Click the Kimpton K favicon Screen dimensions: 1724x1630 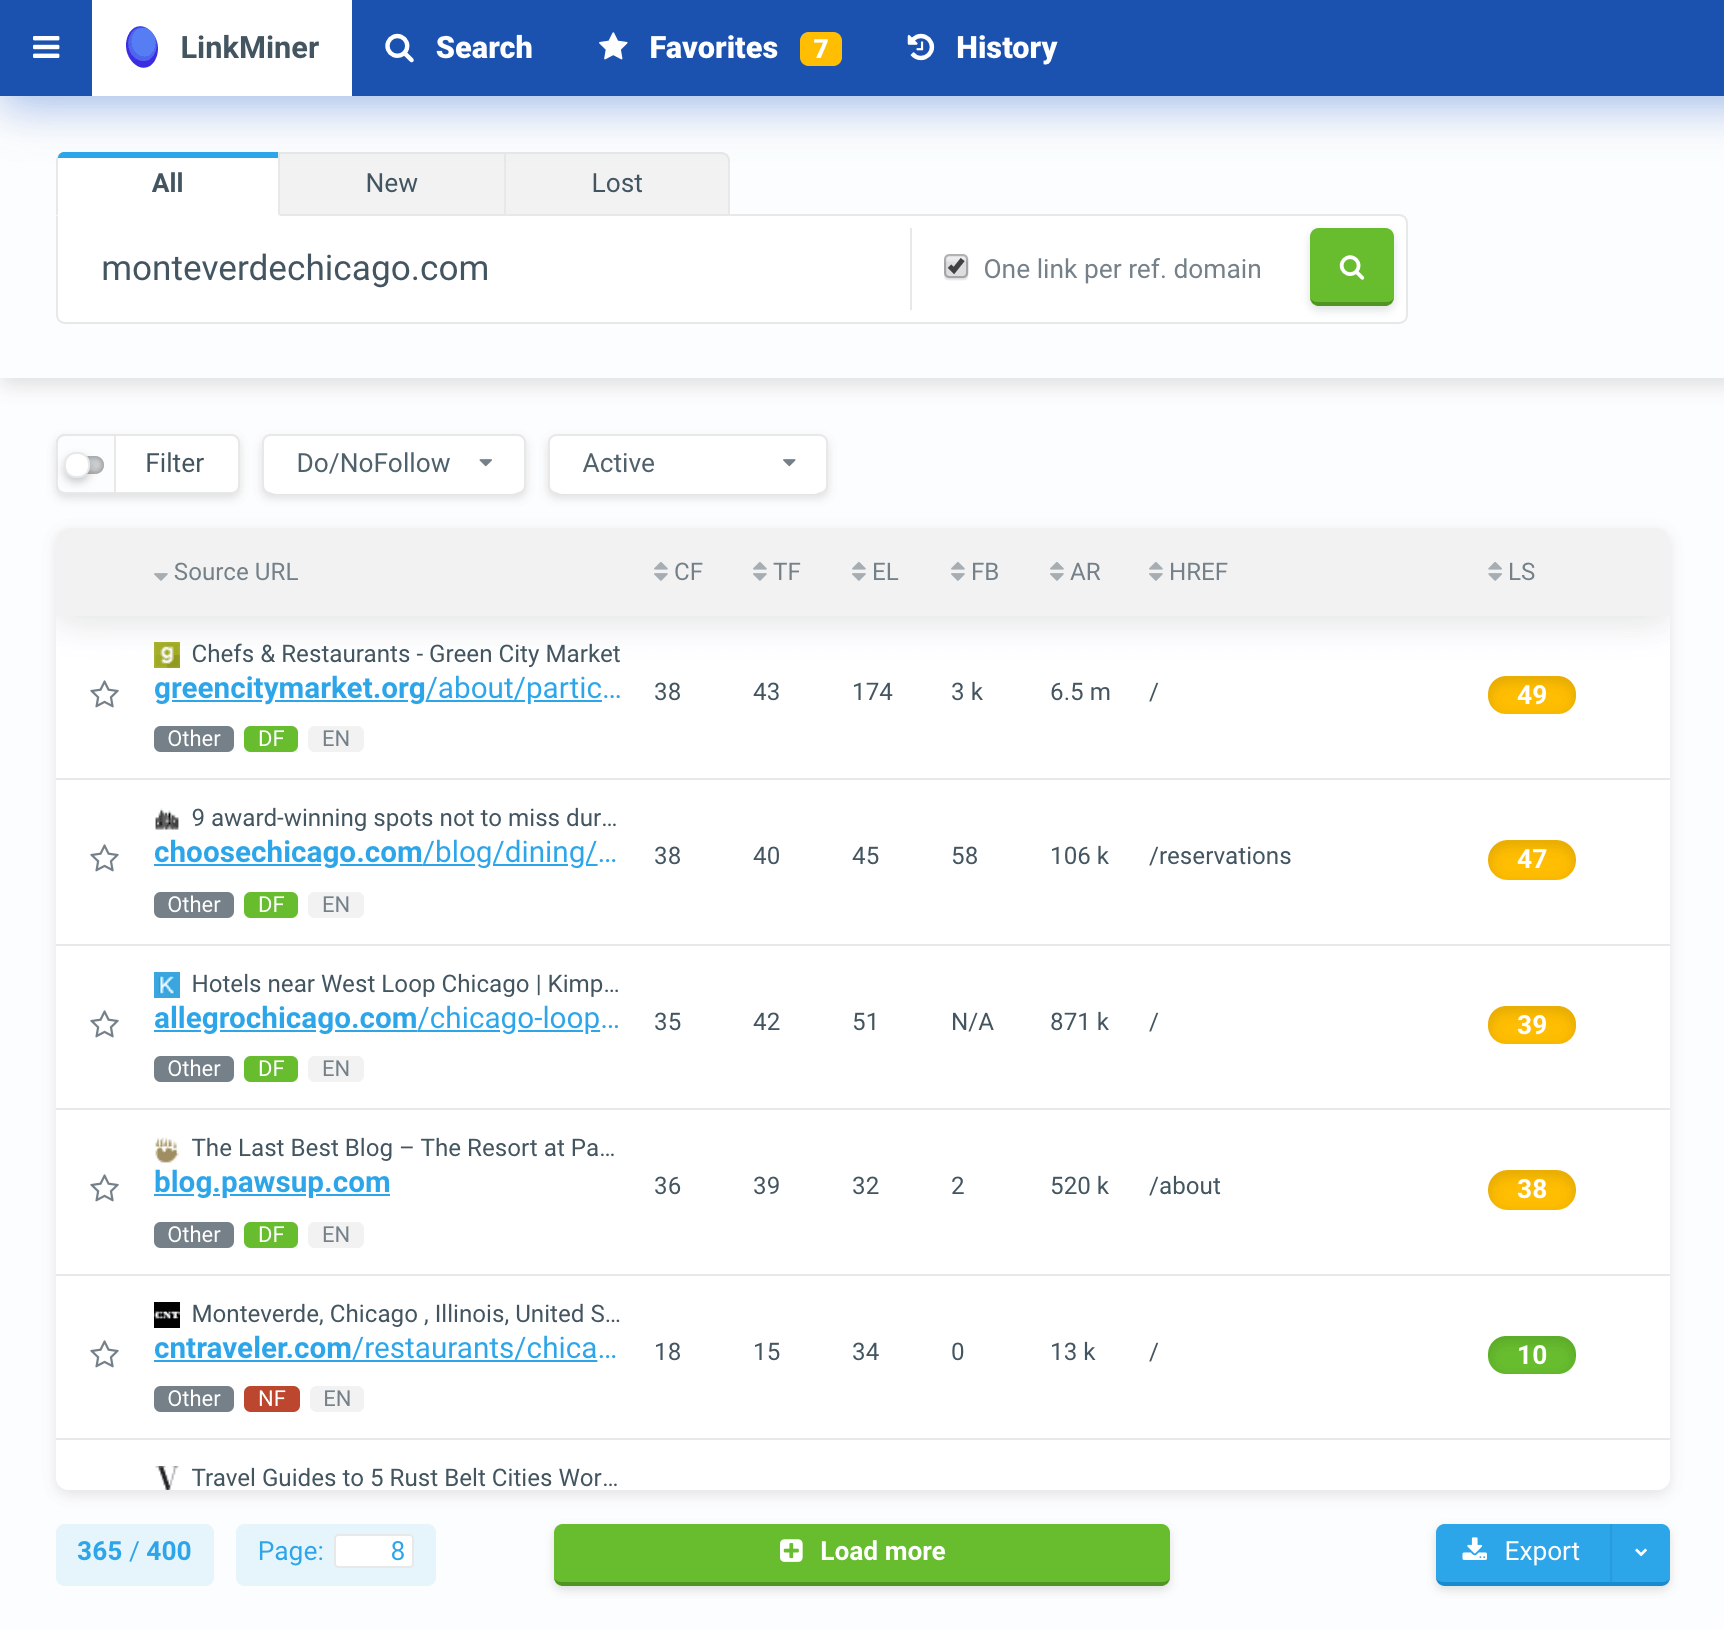coord(167,985)
